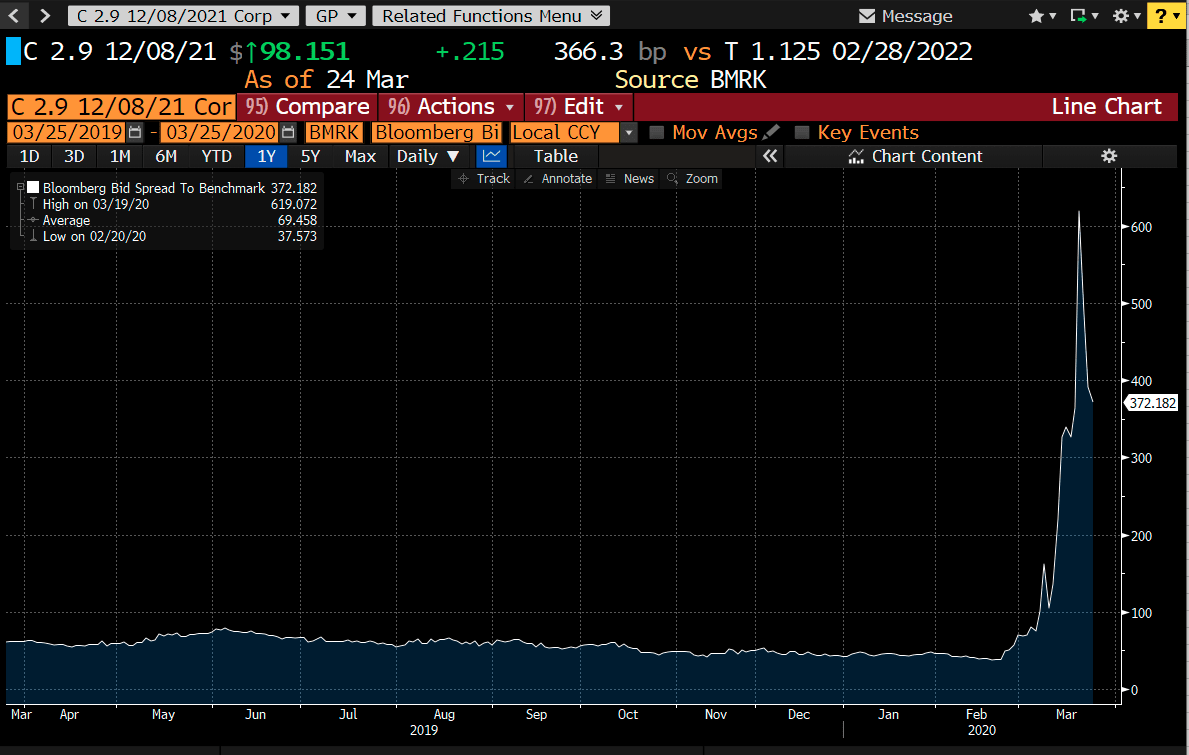Expand the Daily periodicity dropdown
Viewport: 1189px width, 755px height.
tap(428, 156)
